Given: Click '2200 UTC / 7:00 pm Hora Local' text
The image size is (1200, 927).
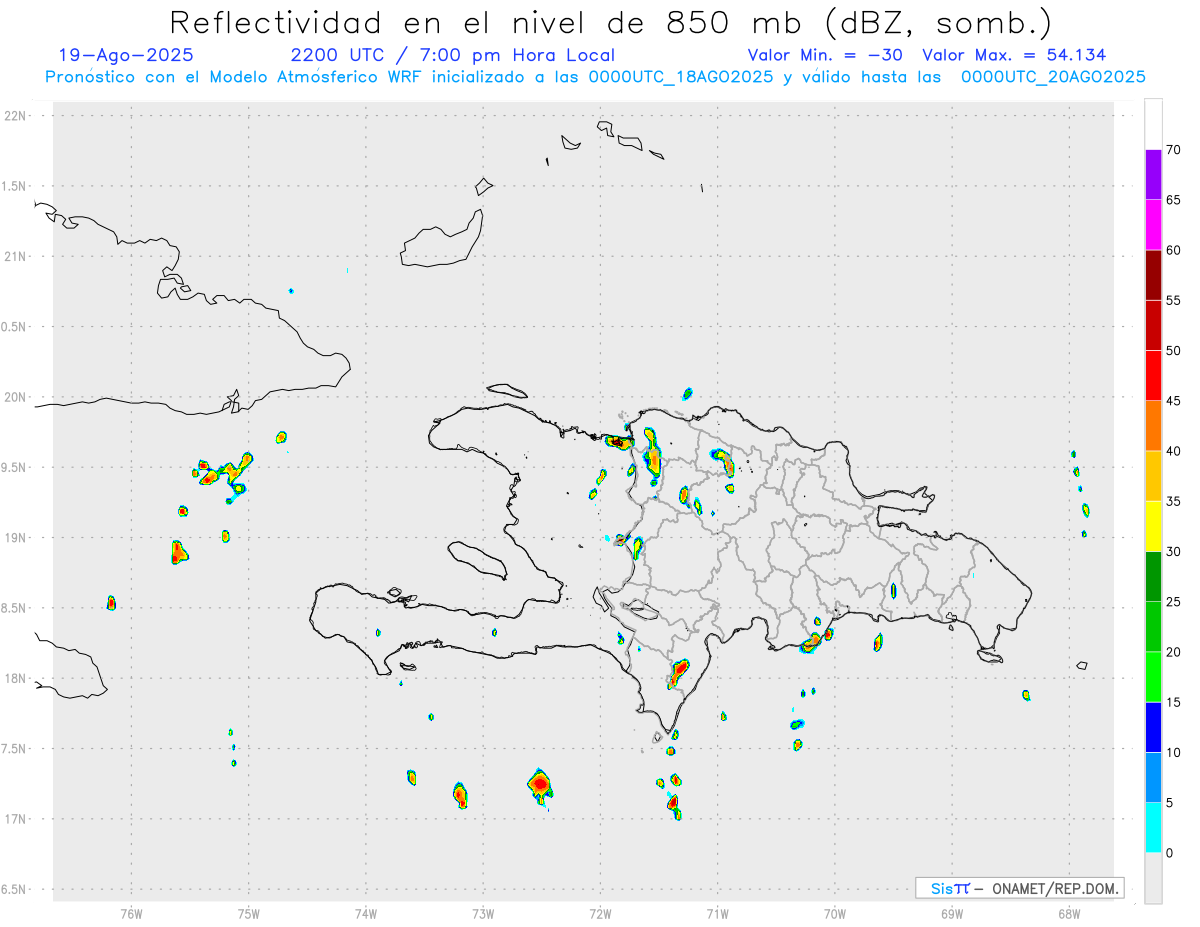Looking at the screenshot, I should tap(452, 55).
